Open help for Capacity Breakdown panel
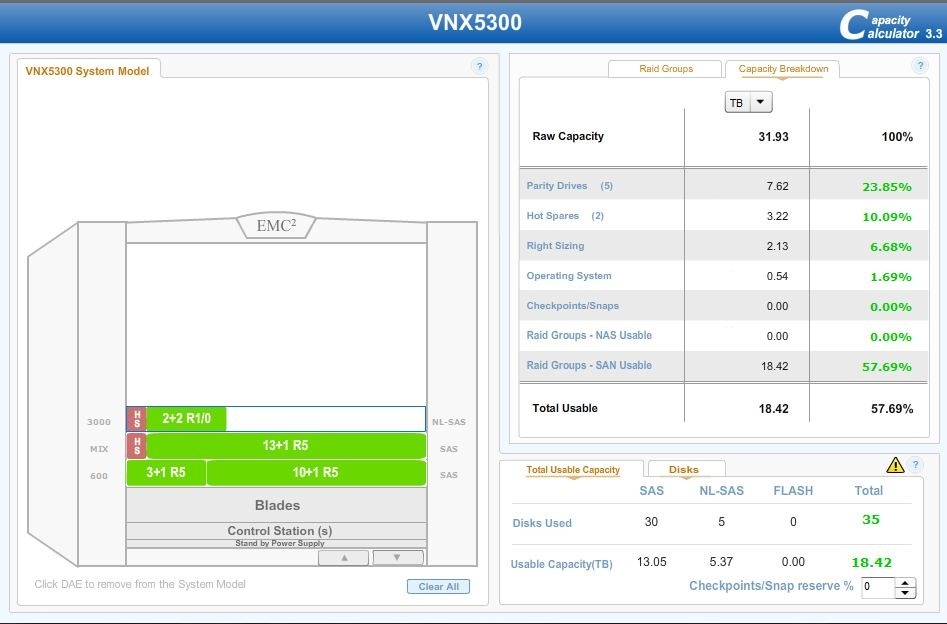The width and height of the screenshot is (947, 624). pos(920,65)
